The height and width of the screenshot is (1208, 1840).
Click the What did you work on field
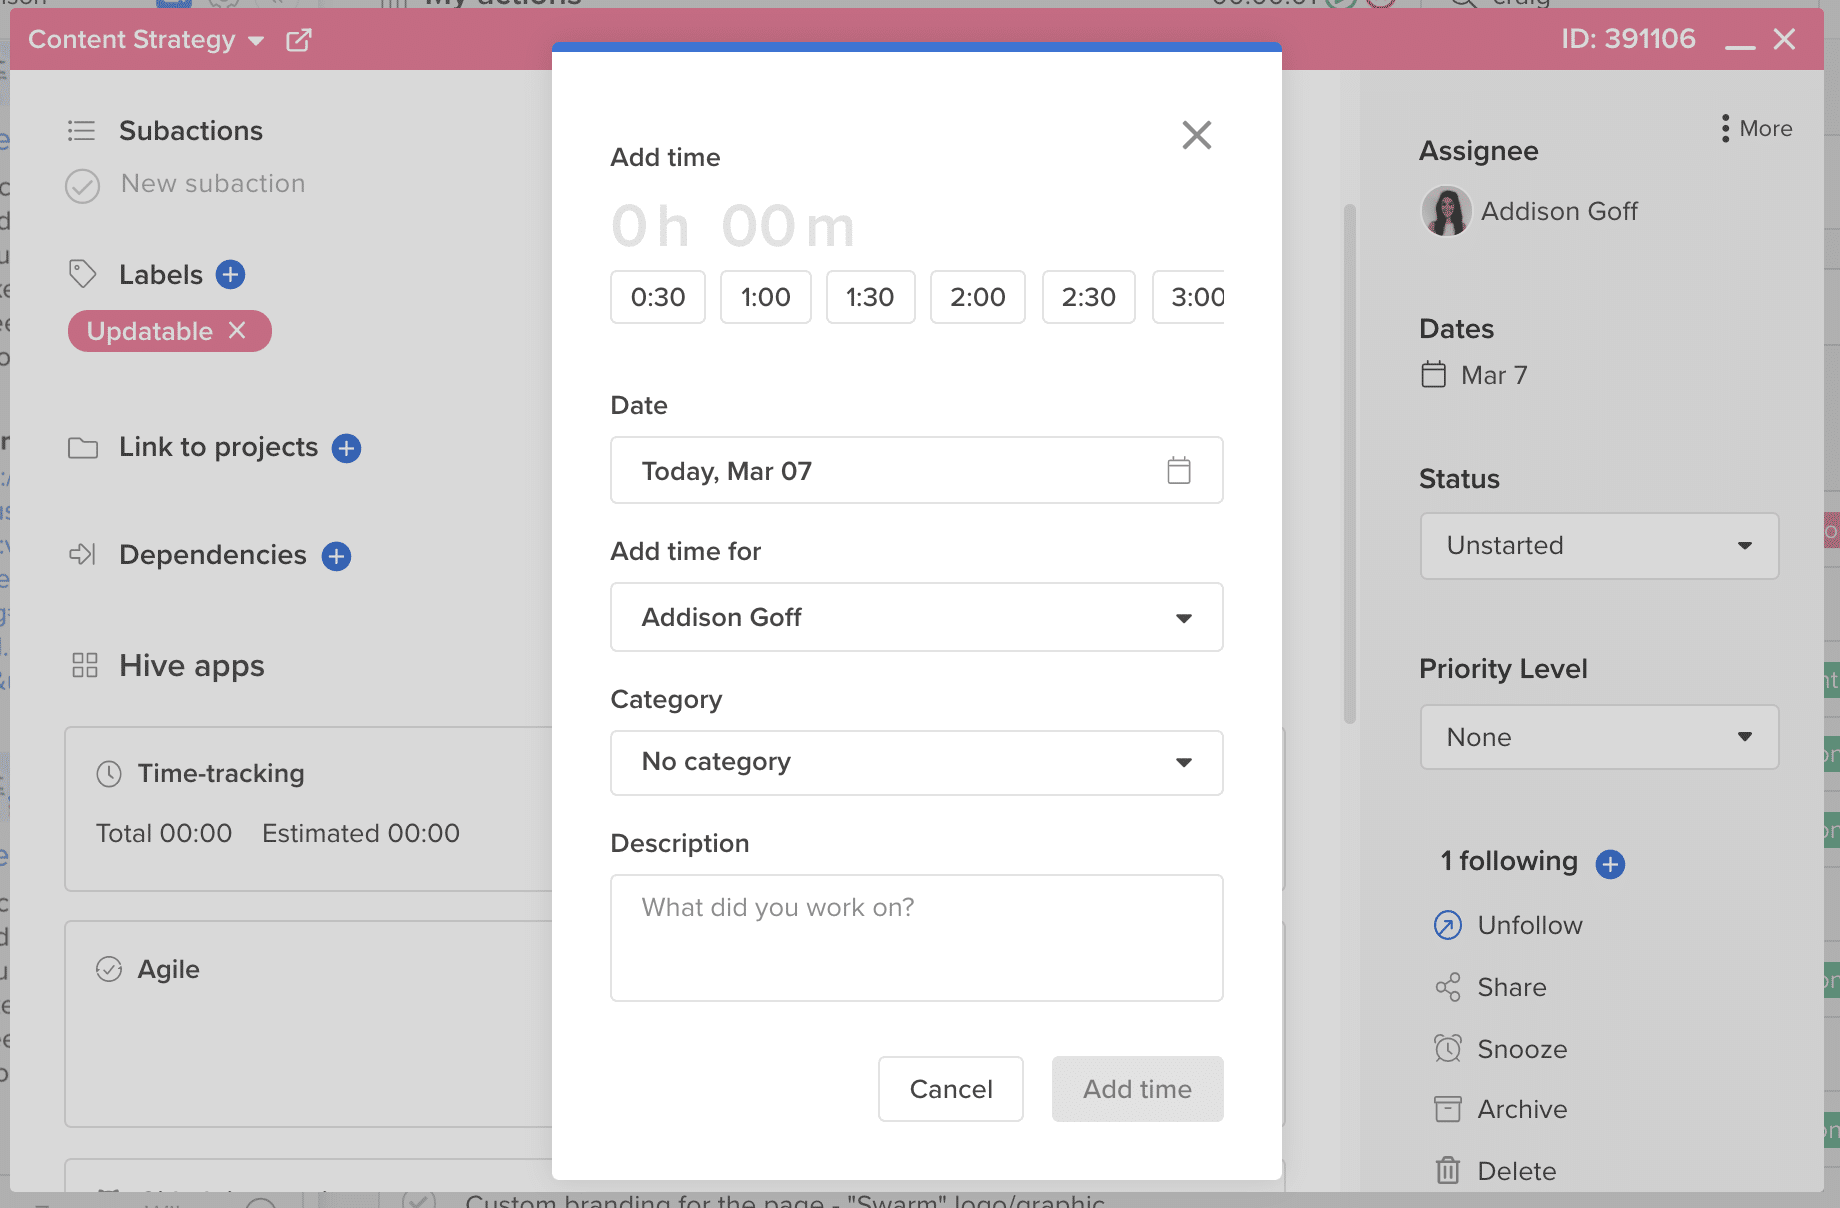[916, 938]
